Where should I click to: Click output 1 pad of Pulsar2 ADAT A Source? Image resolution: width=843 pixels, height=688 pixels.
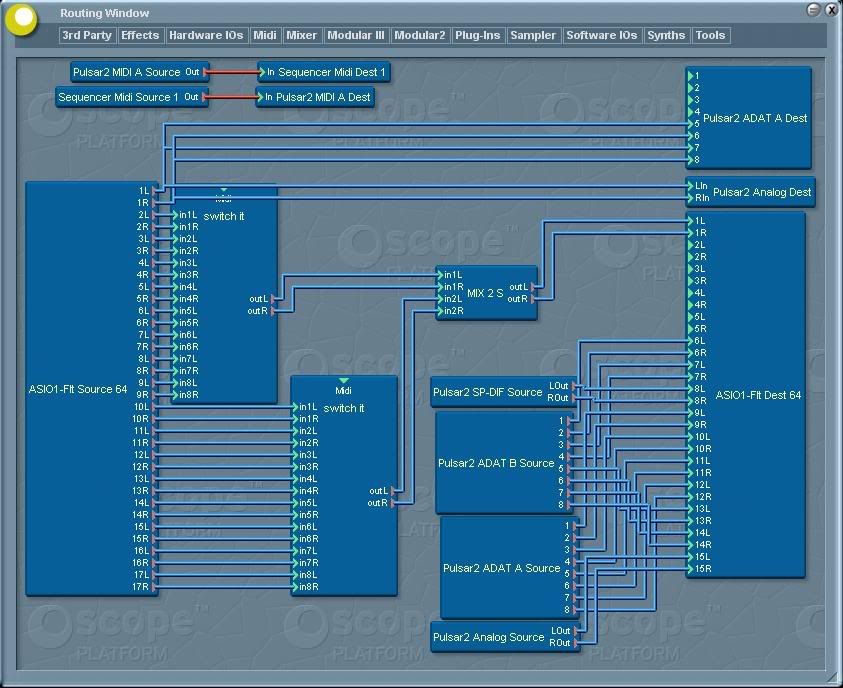(x=575, y=526)
